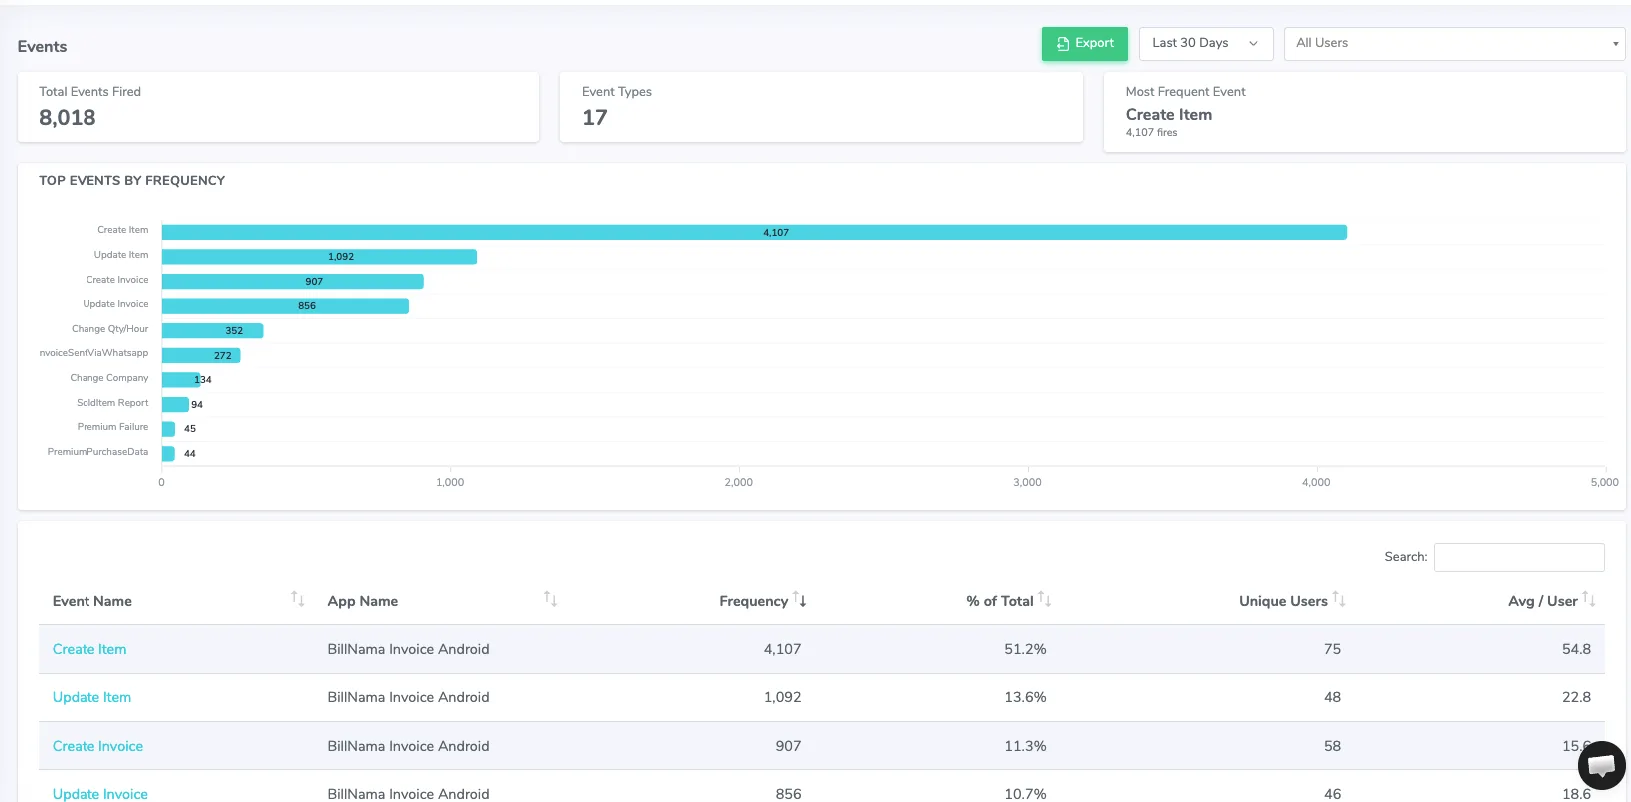This screenshot has width=1631, height=802.
Task: Click into the table Search field
Action: pos(1519,557)
